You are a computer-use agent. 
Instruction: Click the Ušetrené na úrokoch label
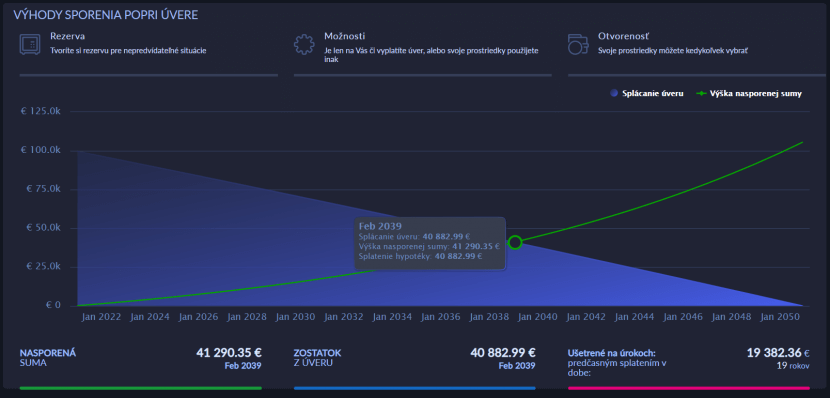[x=612, y=353]
